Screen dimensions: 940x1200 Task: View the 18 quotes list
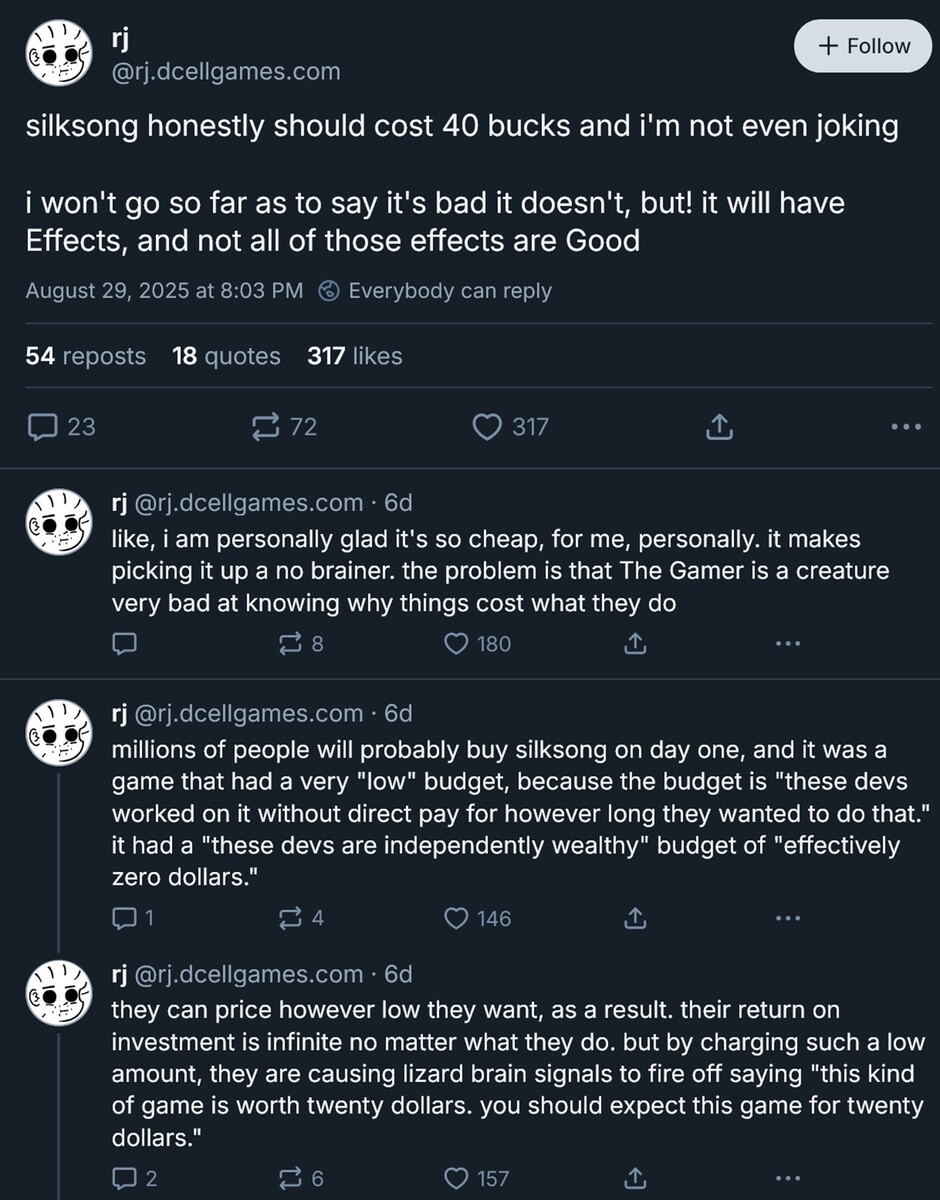pos(226,356)
